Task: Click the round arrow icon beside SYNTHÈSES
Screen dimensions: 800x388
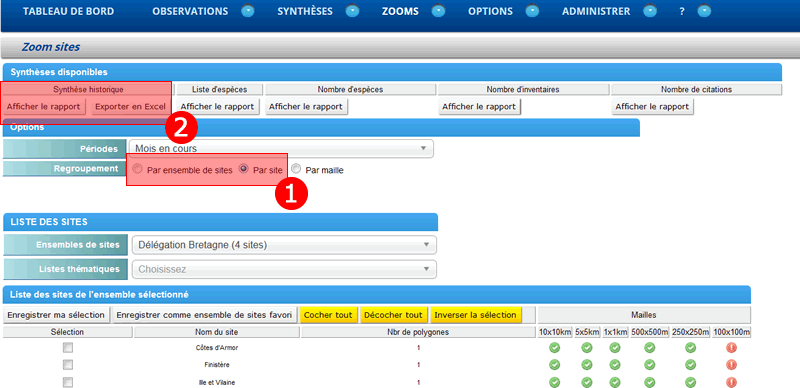Action: point(352,11)
